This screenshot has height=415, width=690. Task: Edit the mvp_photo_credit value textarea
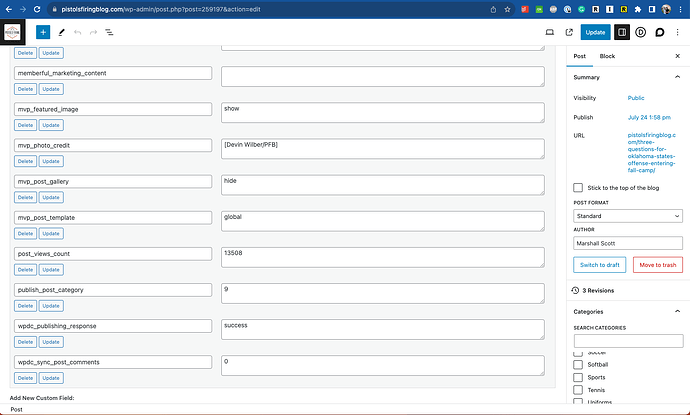pos(383,149)
